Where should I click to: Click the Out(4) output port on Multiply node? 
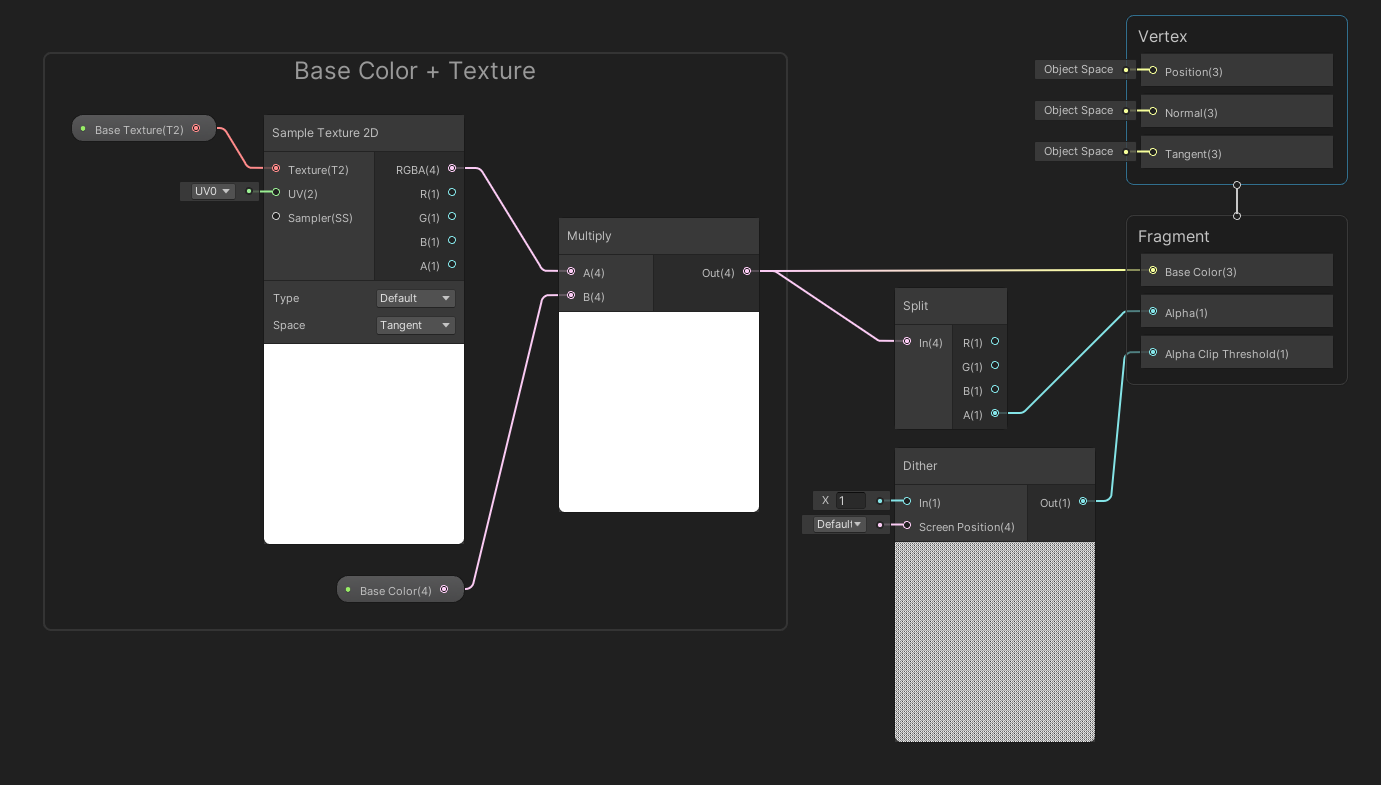(747, 271)
